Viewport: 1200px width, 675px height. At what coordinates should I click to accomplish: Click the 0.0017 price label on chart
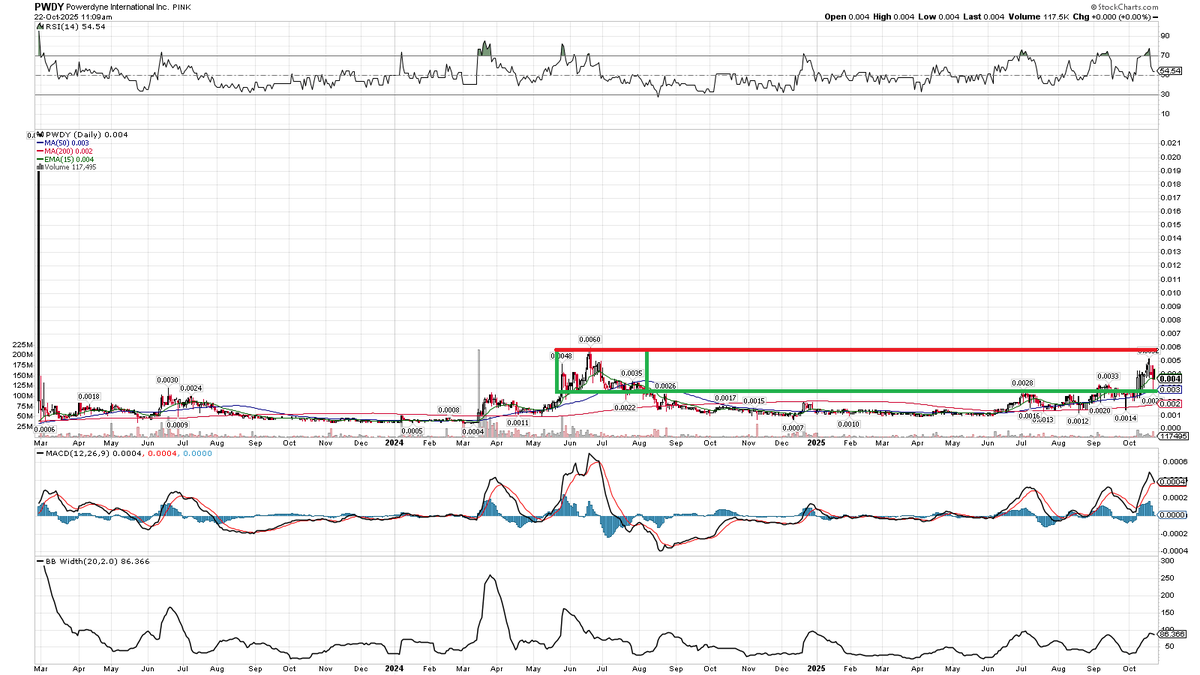[725, 398]
